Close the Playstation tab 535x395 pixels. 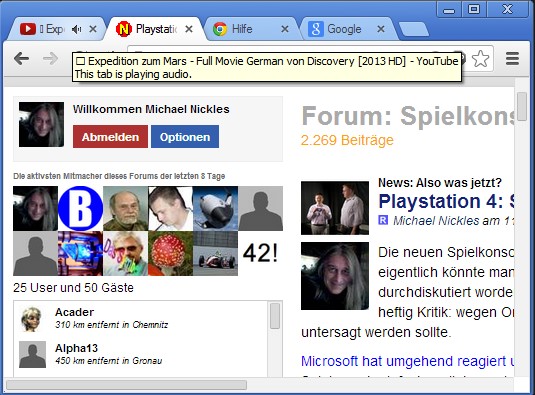(x=189, y=29)
